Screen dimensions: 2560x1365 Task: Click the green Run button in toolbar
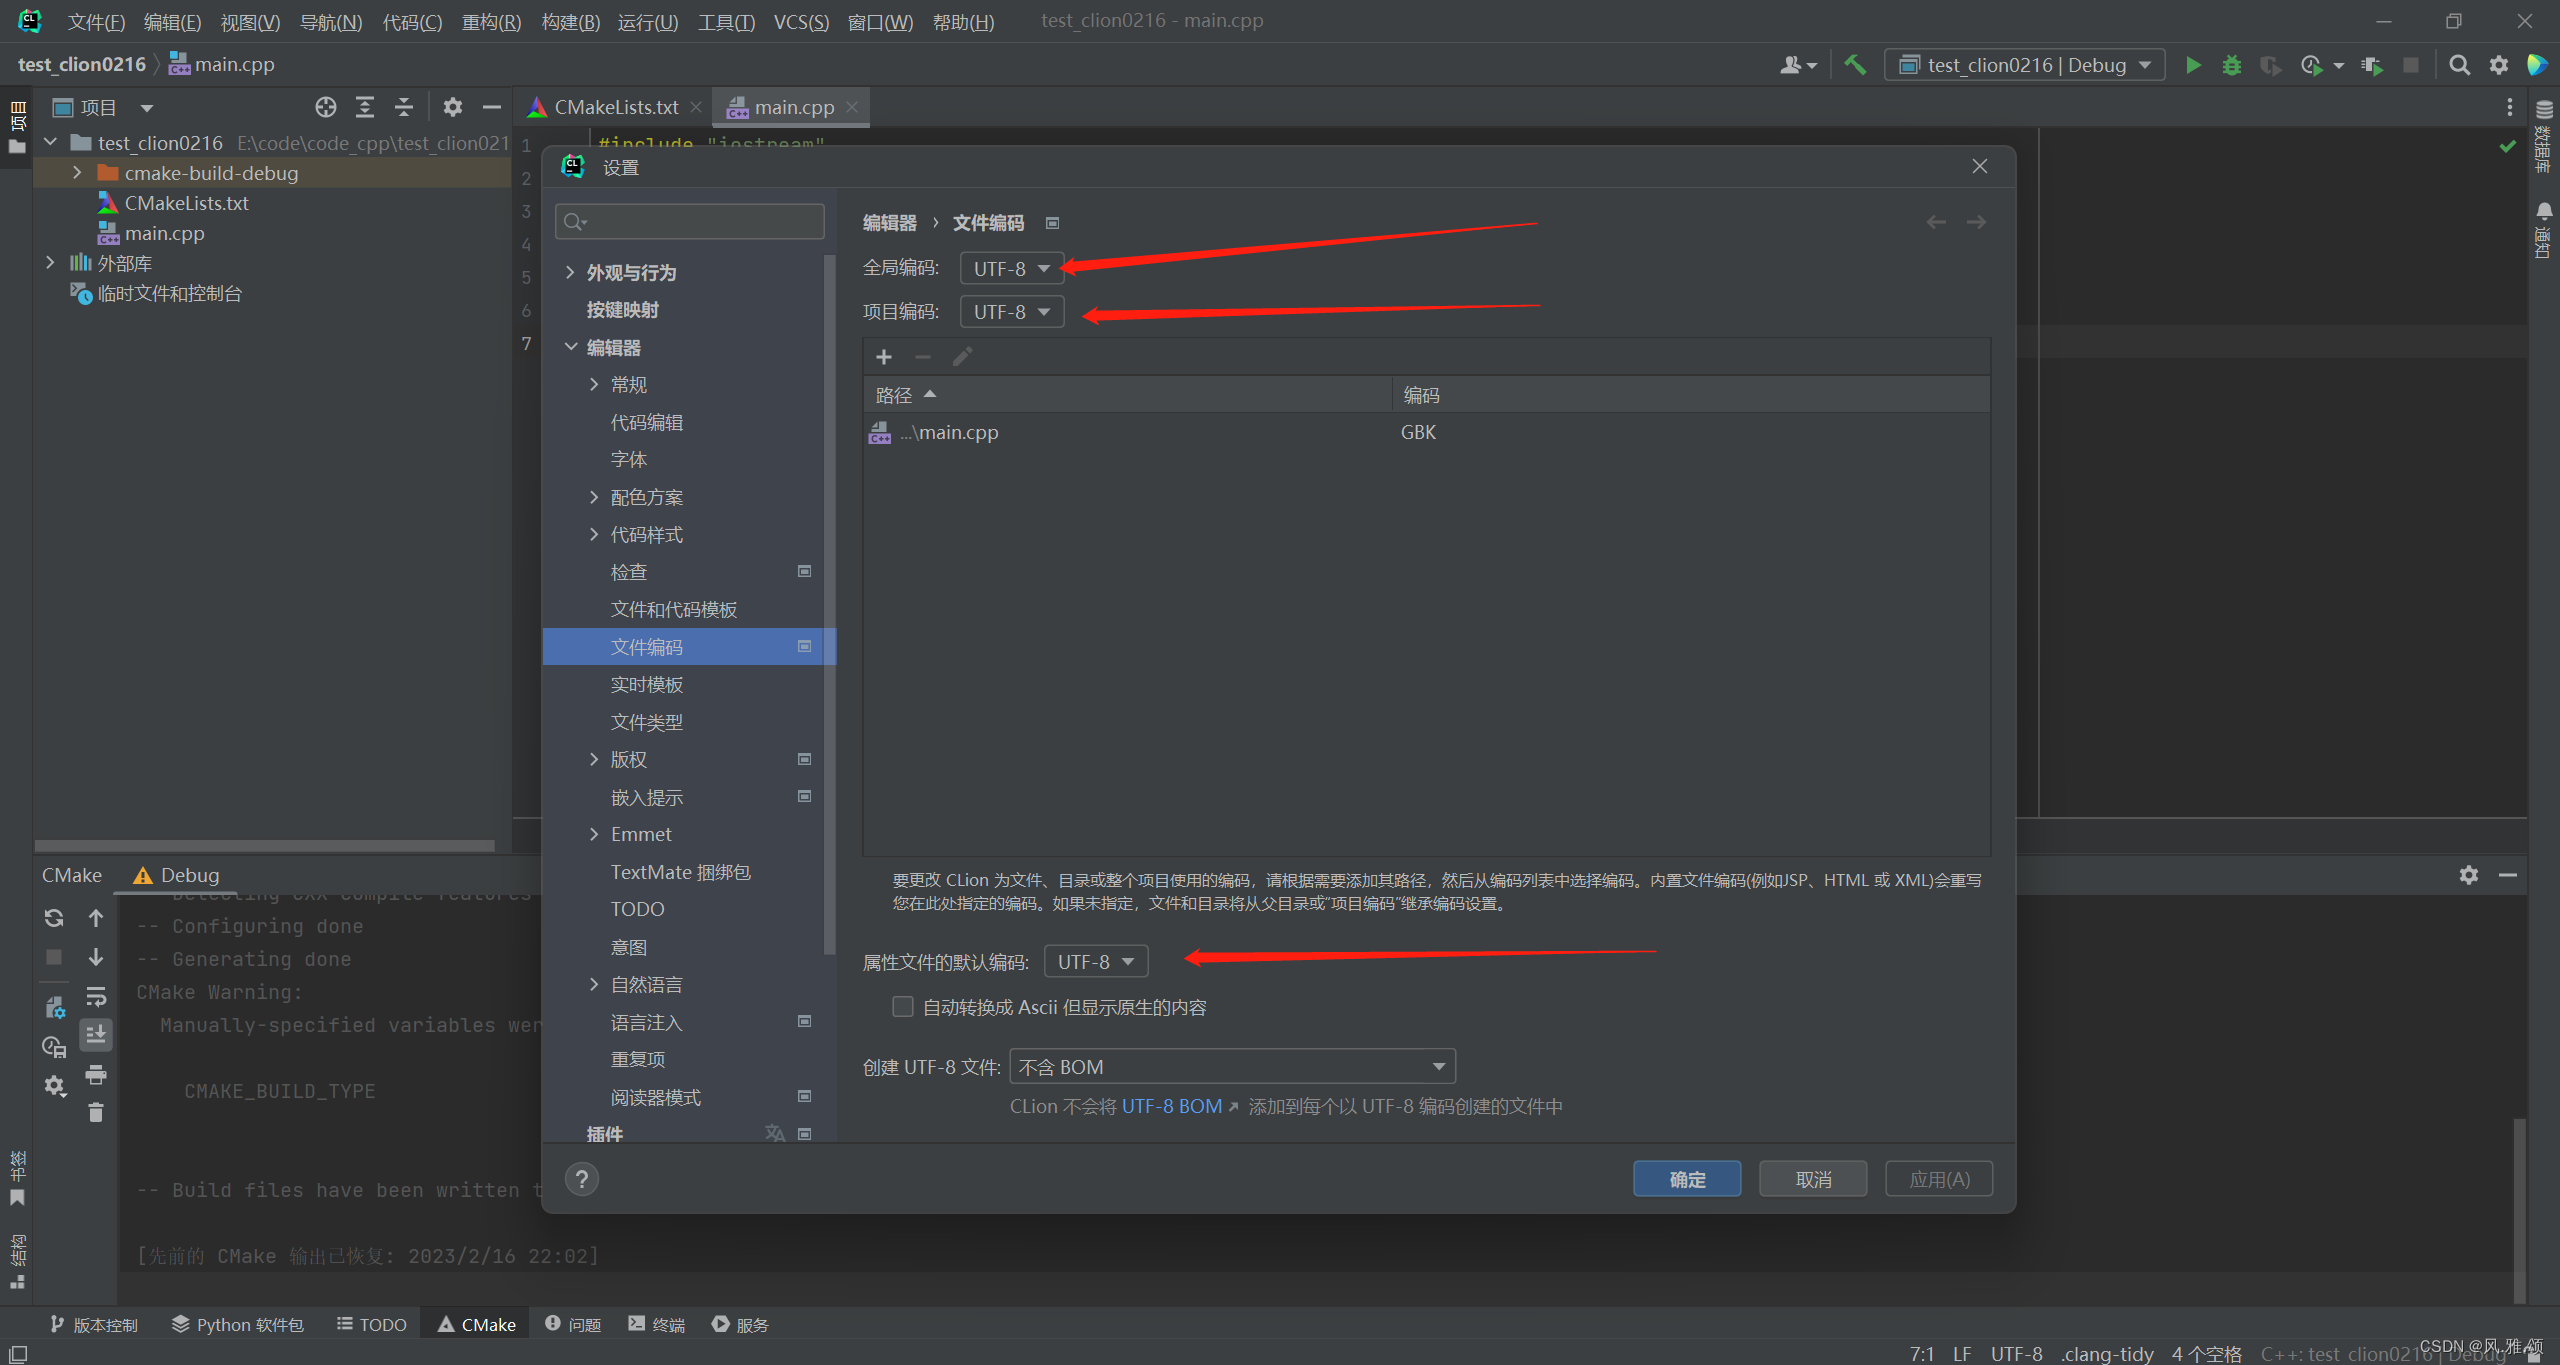point(2192,65)
